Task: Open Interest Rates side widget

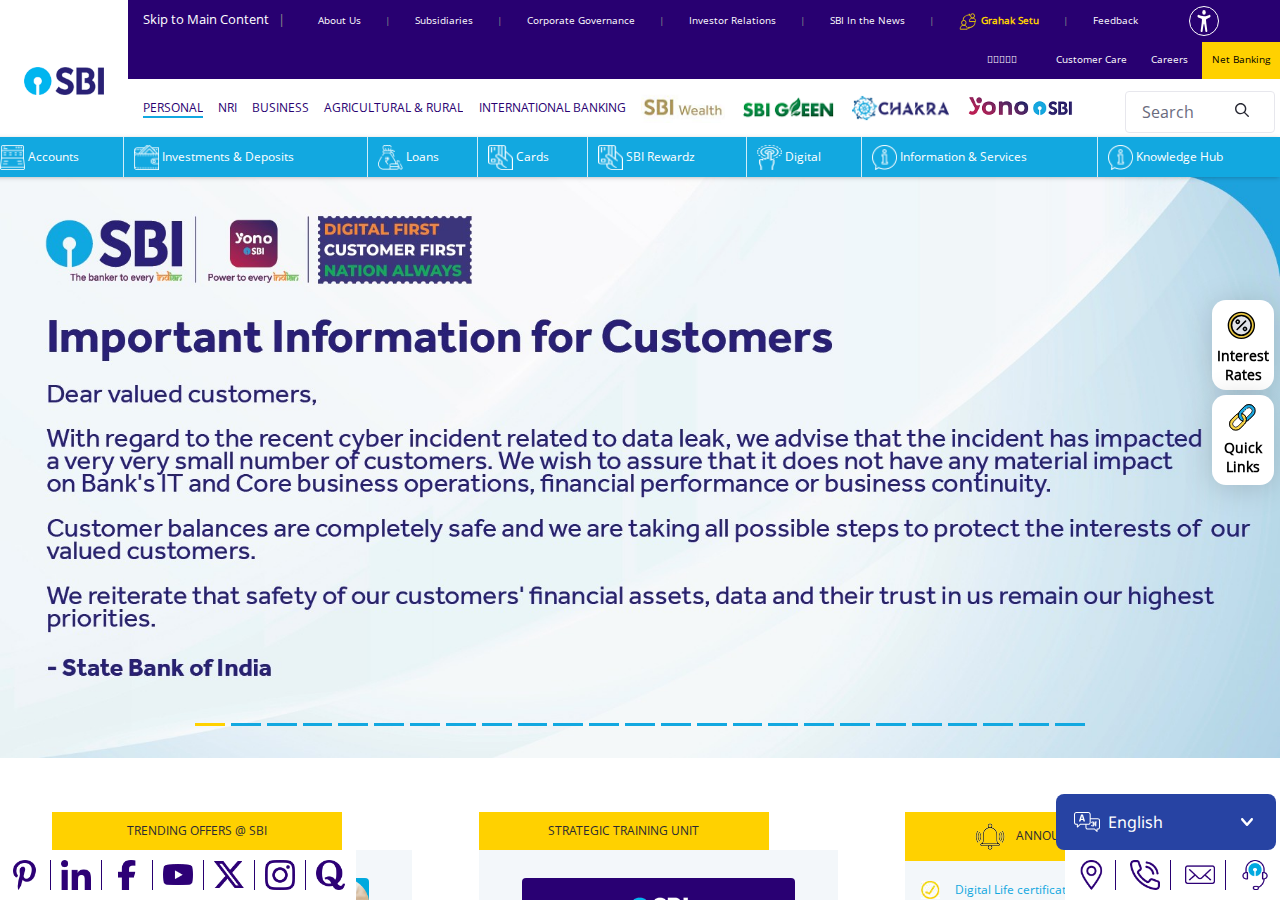Action: [1243, 345]
